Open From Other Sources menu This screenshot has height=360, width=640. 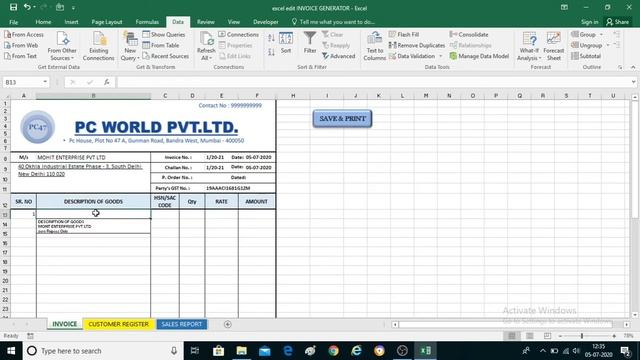[x=62, y=46]
